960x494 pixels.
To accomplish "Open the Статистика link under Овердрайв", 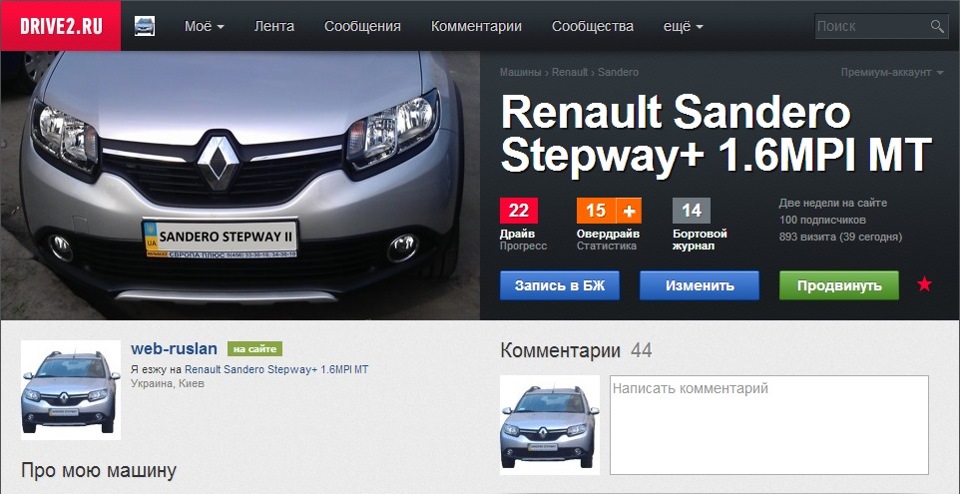I will point(606,246).
